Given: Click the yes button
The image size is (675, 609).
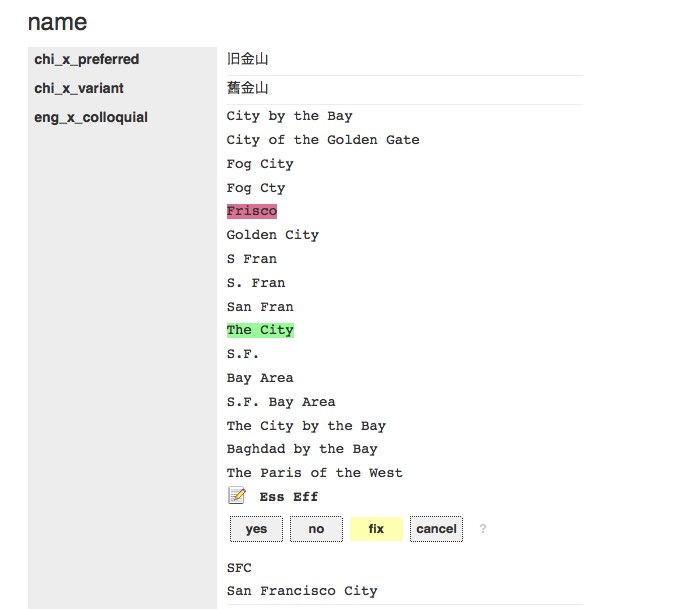Looking at the screenshot, I should point(256,529).
